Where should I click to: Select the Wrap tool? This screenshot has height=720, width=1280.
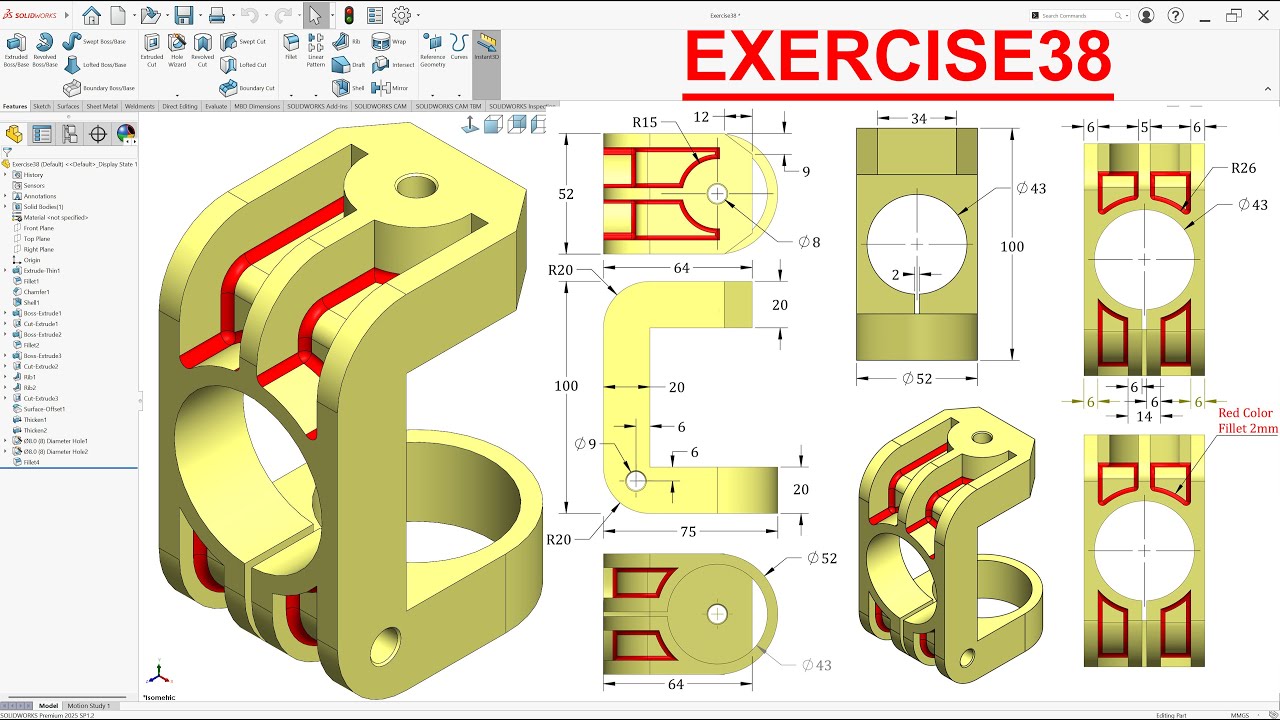[389, 42]
